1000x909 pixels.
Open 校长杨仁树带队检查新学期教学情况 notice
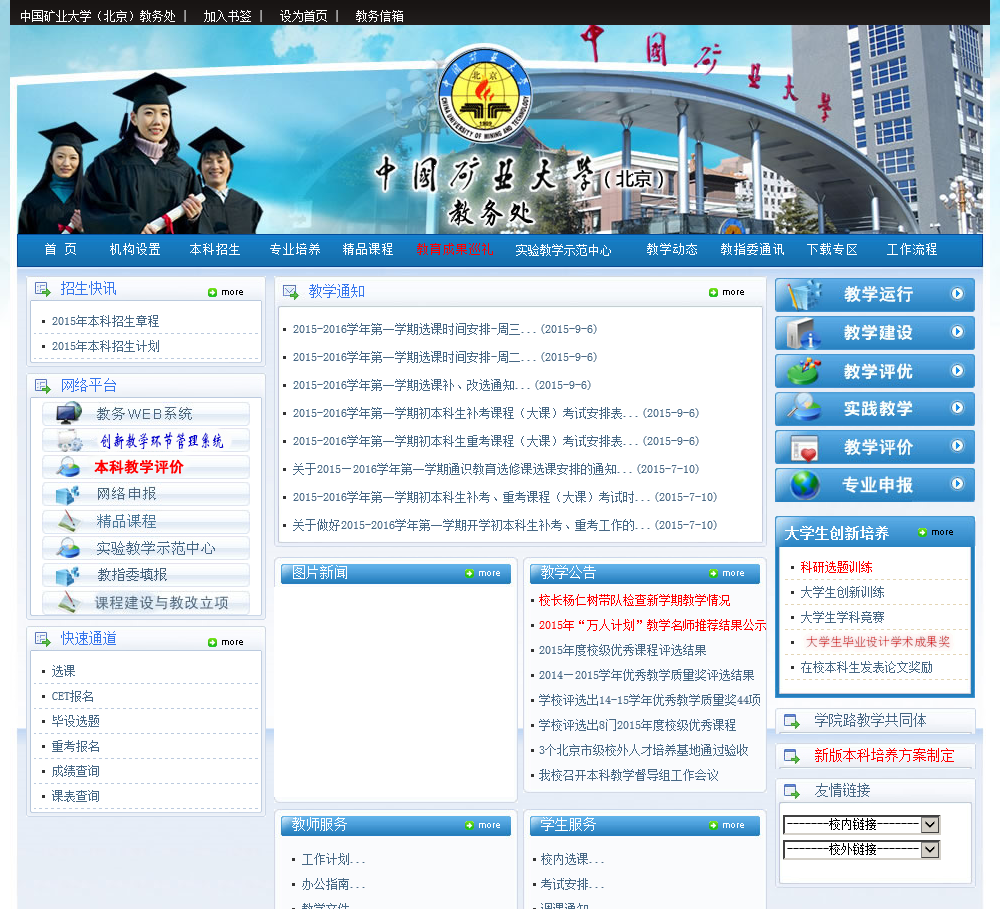click(x=634, y=600)
